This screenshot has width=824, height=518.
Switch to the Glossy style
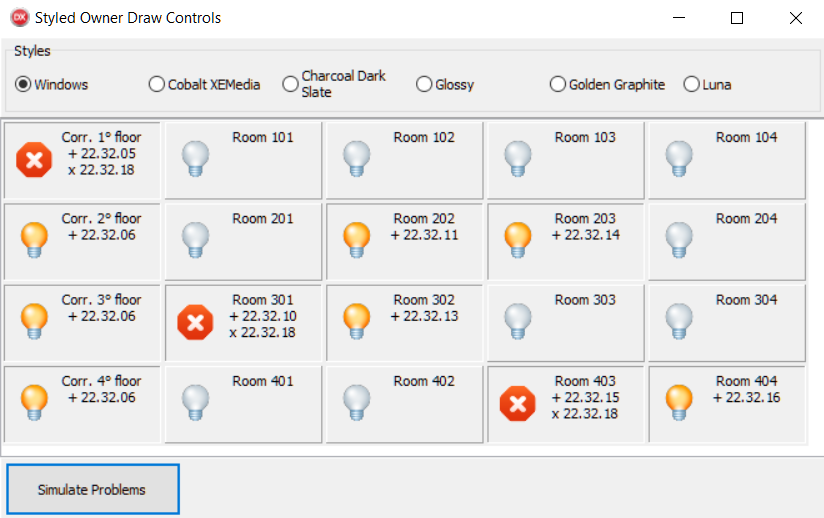[x=424, y=85]
